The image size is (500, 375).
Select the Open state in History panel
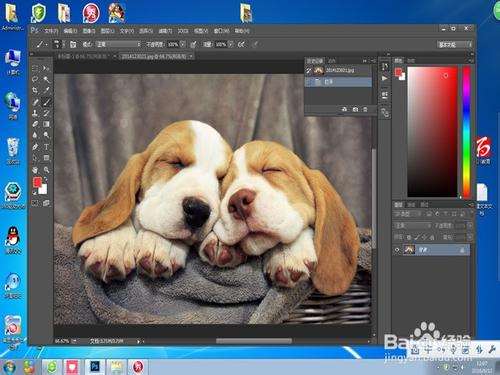click(x=338, y=81)
